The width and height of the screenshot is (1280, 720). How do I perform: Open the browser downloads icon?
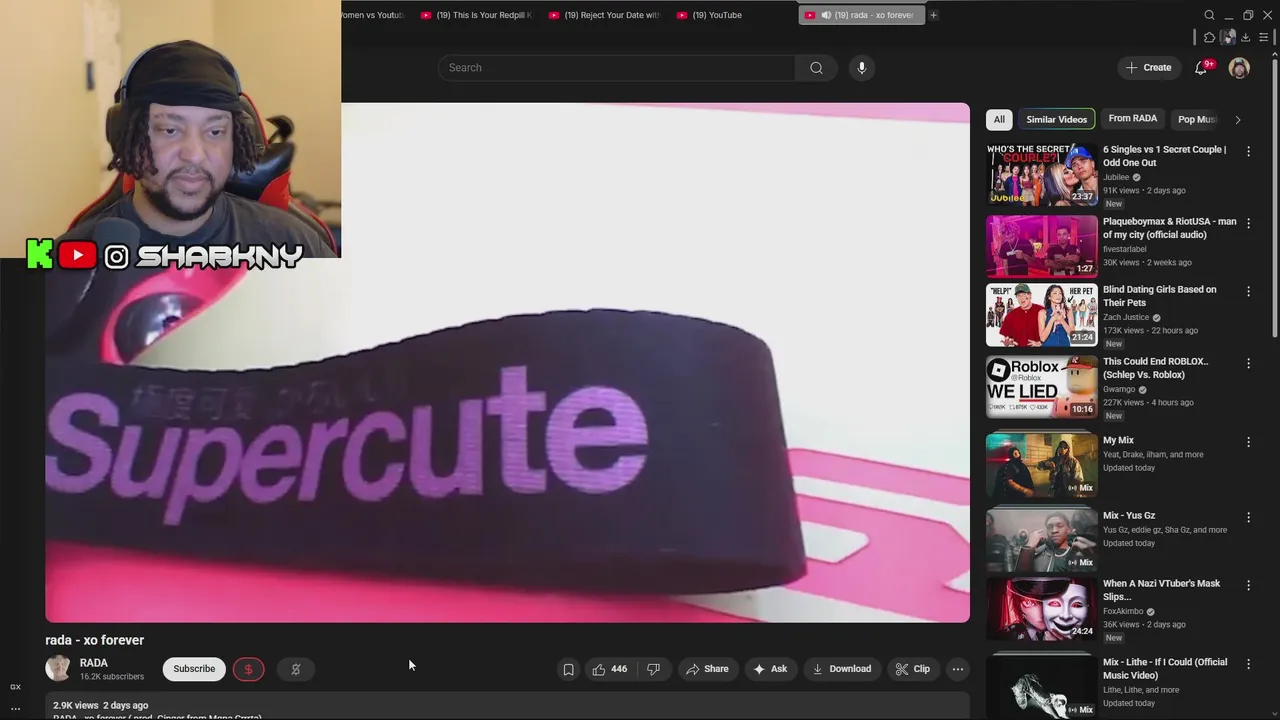[1245, 37]
